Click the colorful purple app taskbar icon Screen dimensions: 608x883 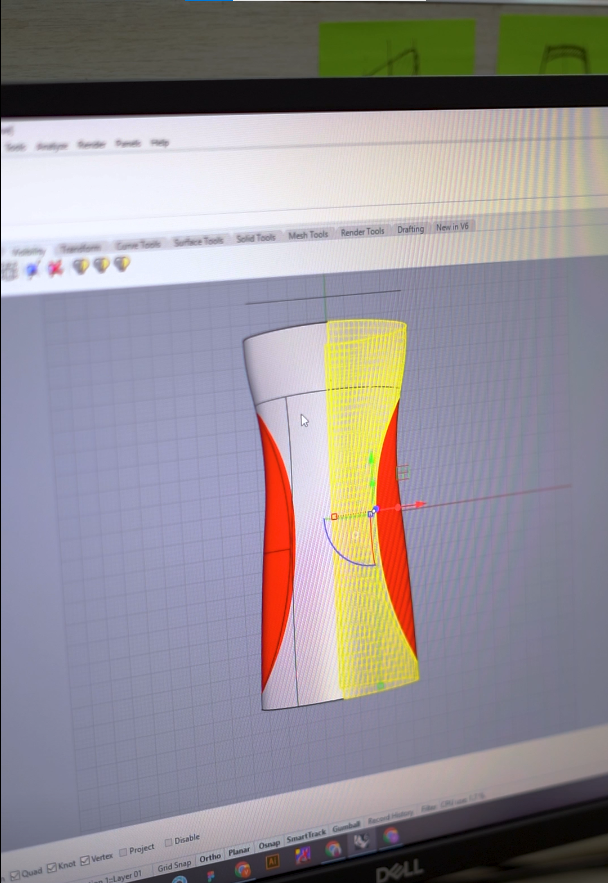[x=303, y=855]
